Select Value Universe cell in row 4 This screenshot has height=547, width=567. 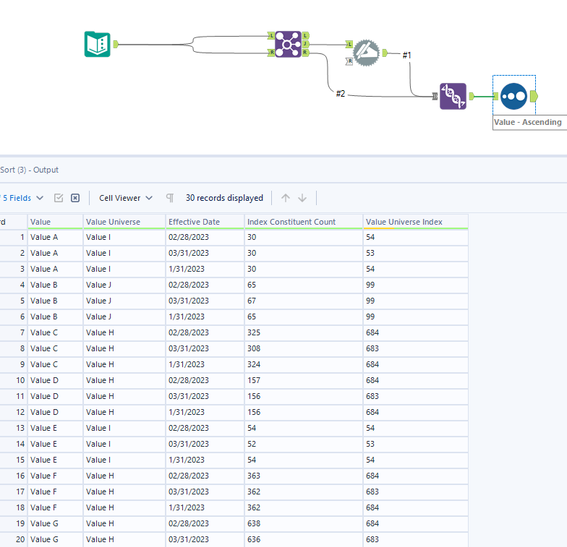point(124,285)
